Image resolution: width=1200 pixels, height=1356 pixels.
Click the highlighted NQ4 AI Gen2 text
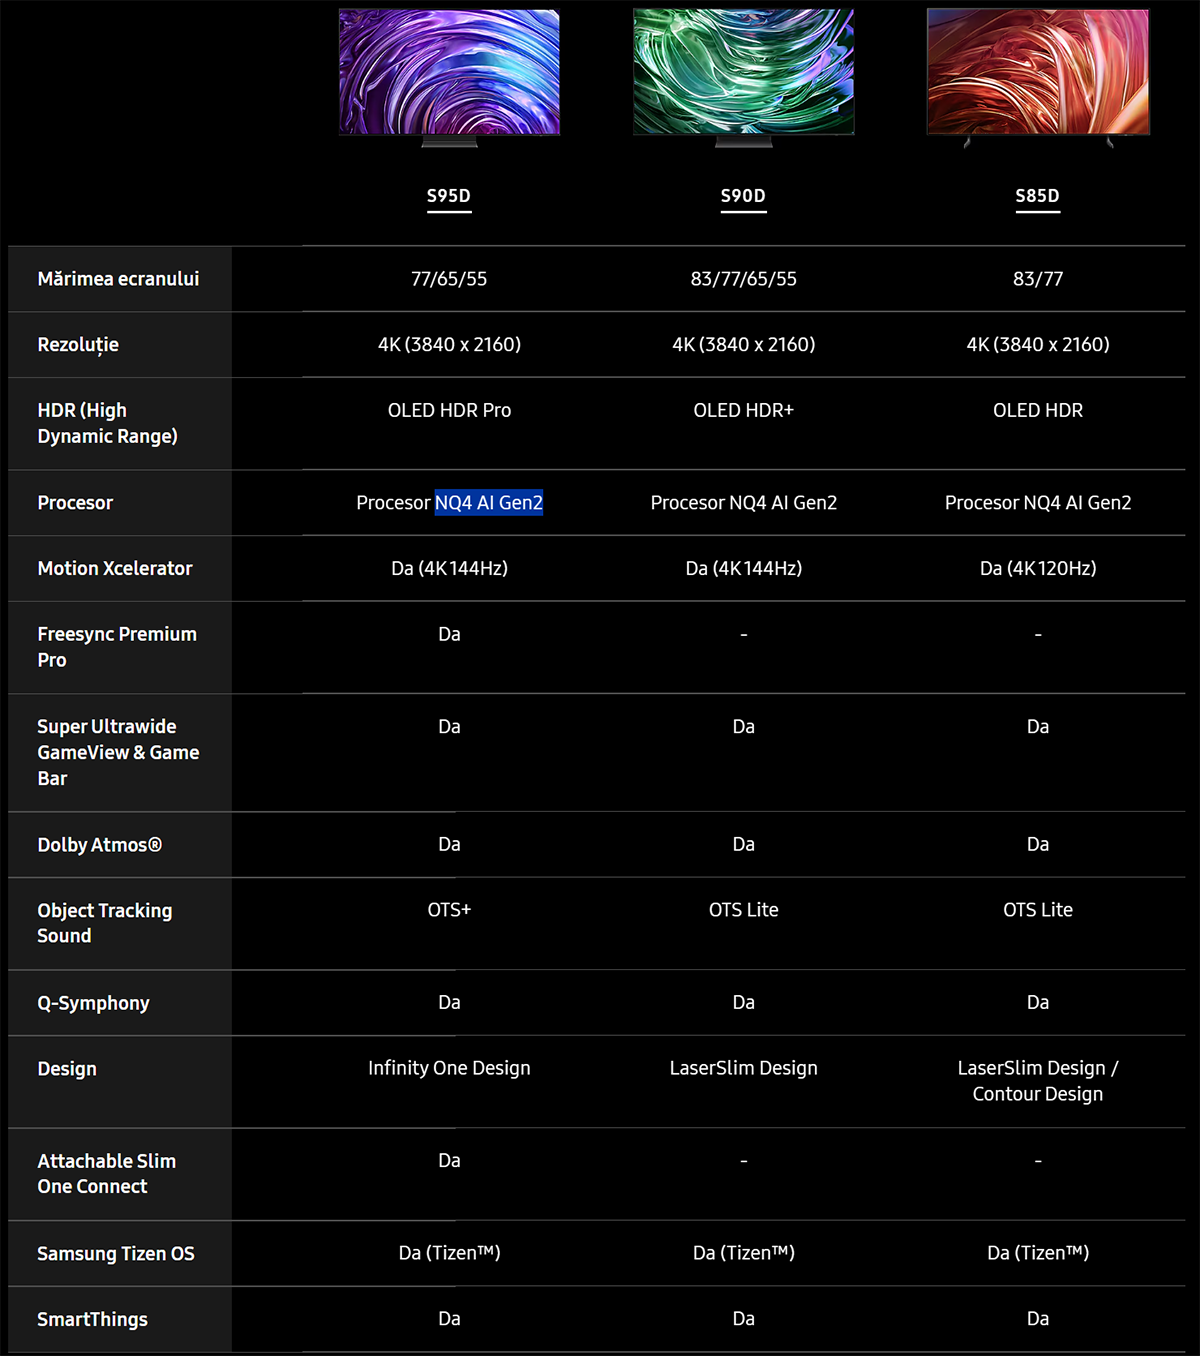pyautogui.click(x=489, y=503)
